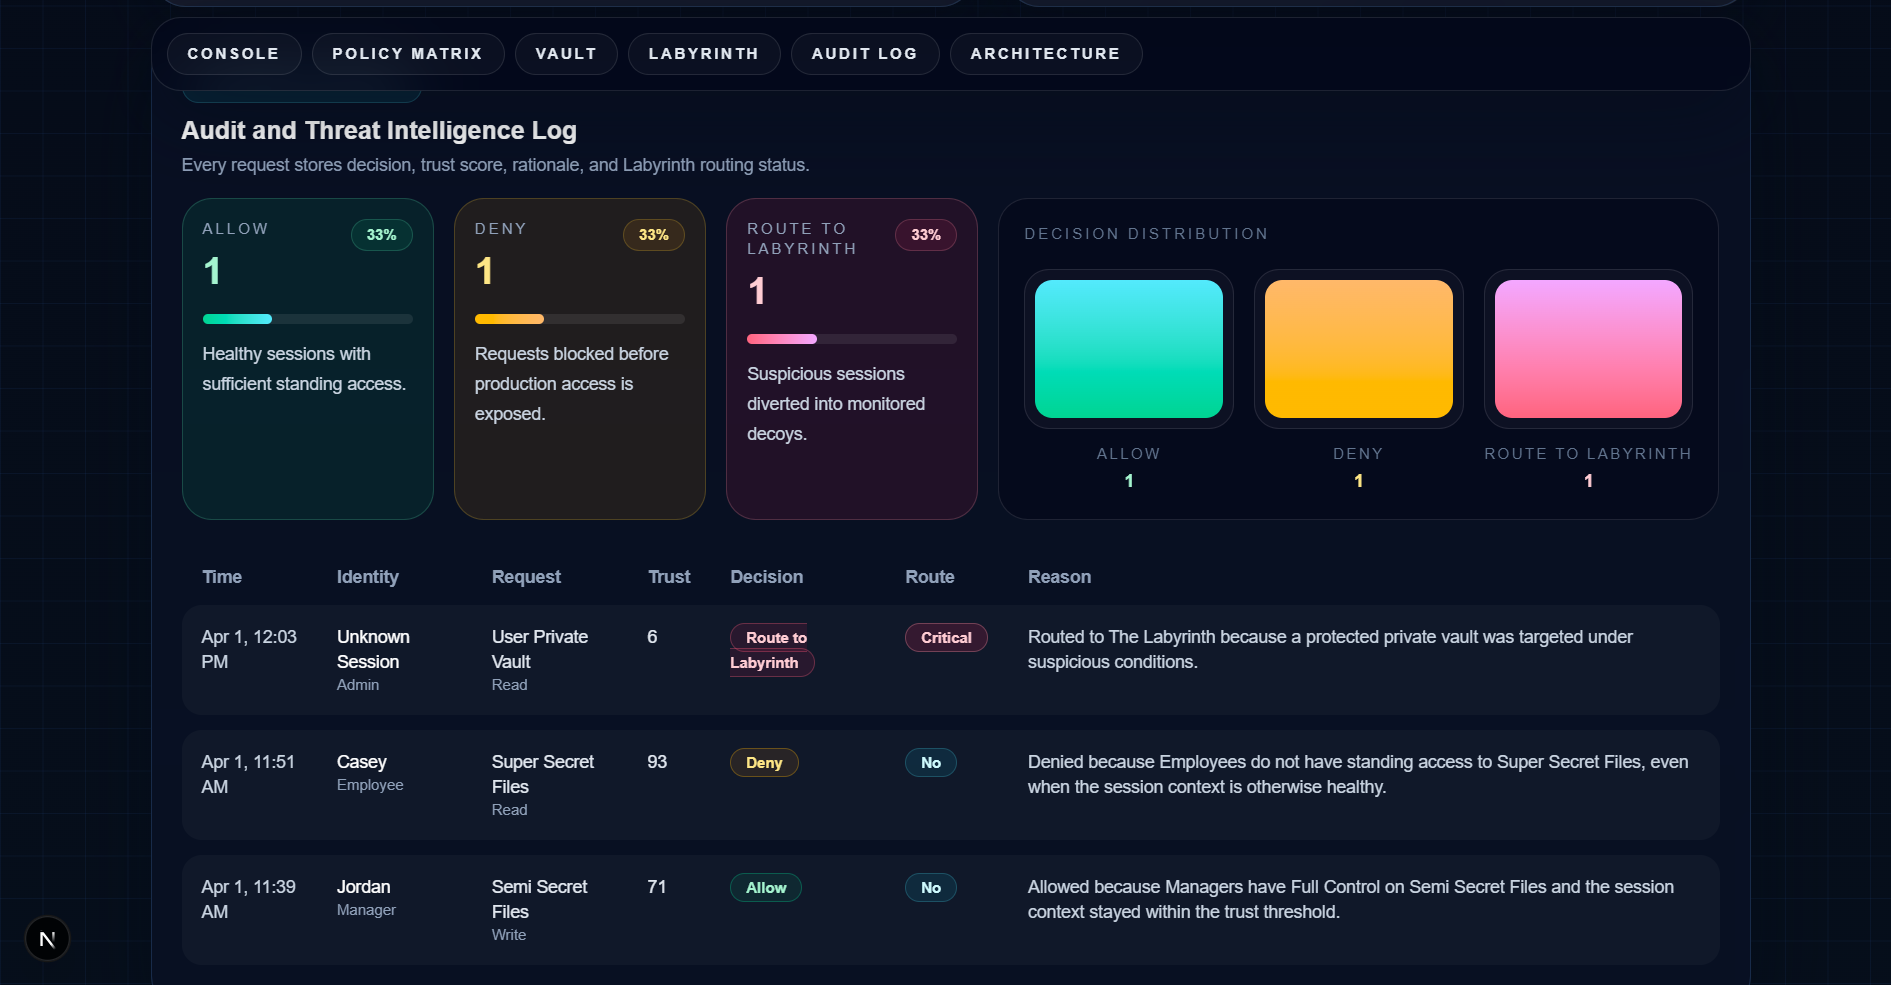1891x985 pixels.
Task: Select the orange Deny block in Decision Distribution
Action: coord(1357,348)
